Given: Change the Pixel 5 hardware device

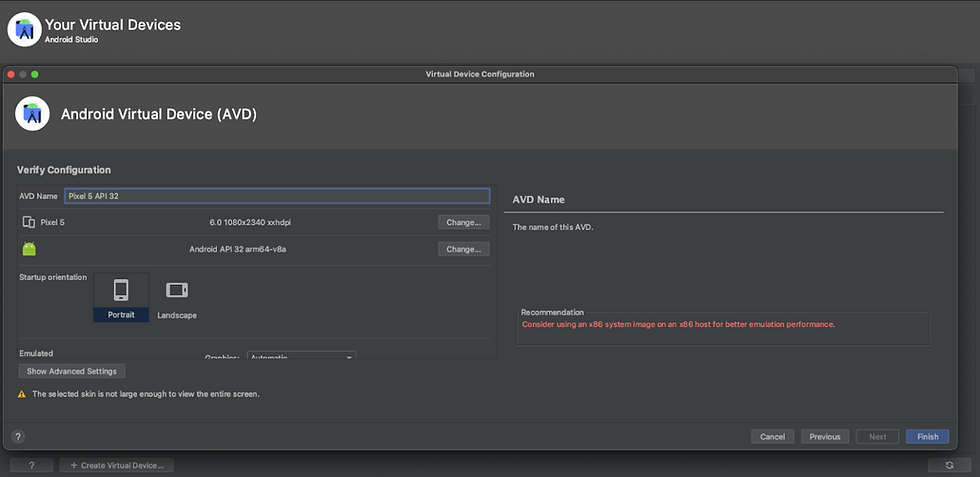Looking at the screenshot, I should pos(464,222).
